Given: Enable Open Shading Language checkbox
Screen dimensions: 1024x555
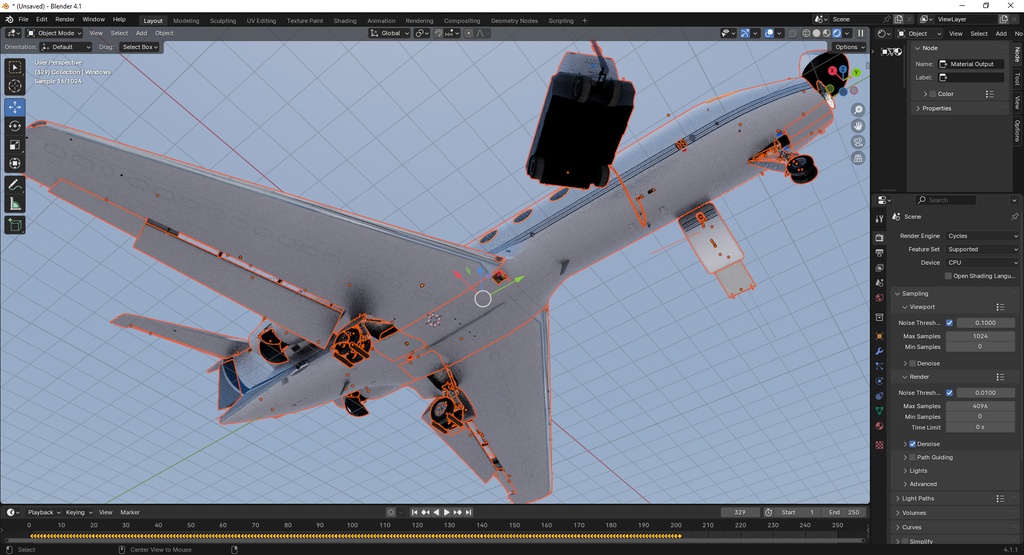Looking at the screenshot, I should 948,276.
